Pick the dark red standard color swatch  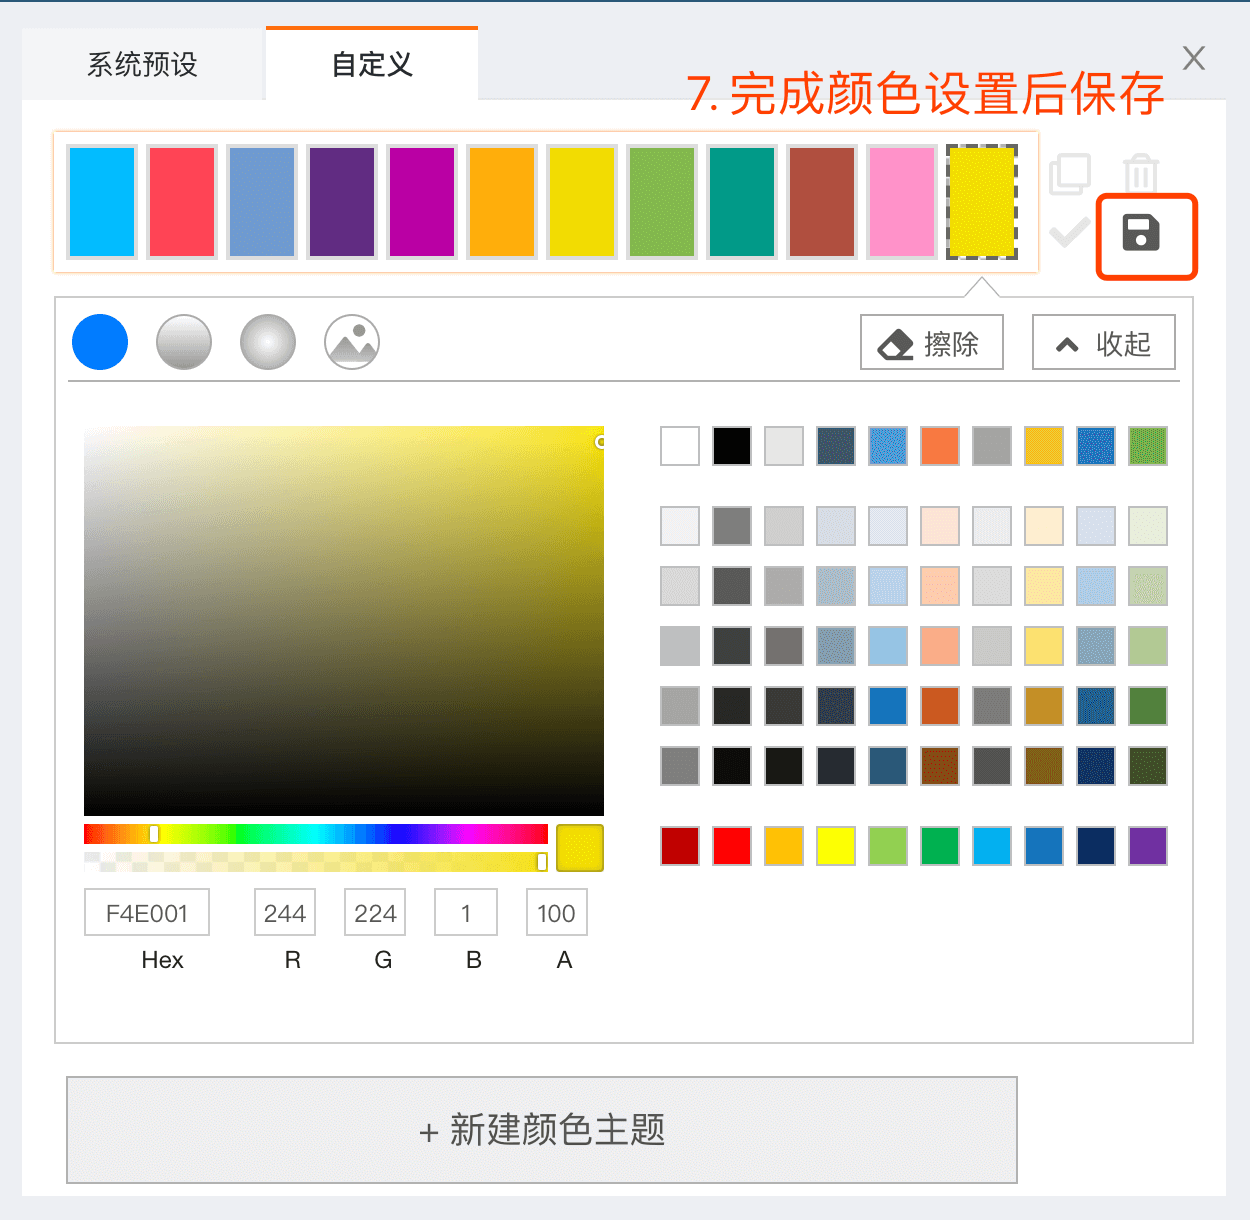pyautogui.click(x=680, y=846)
